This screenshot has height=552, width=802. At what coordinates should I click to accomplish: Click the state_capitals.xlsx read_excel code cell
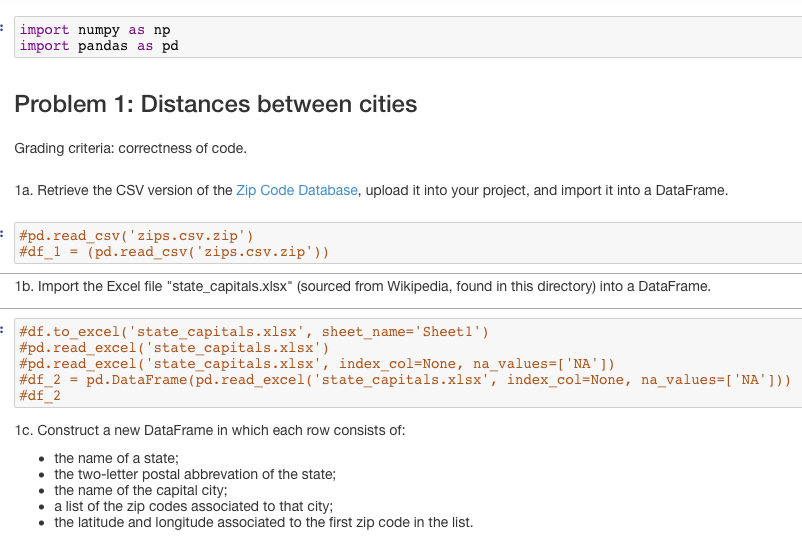click(x=408, y=363)
